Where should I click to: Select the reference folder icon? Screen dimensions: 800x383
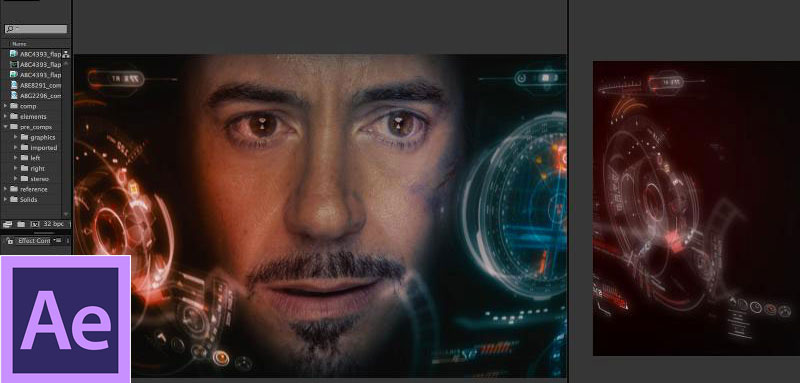[x=14, y=189]
